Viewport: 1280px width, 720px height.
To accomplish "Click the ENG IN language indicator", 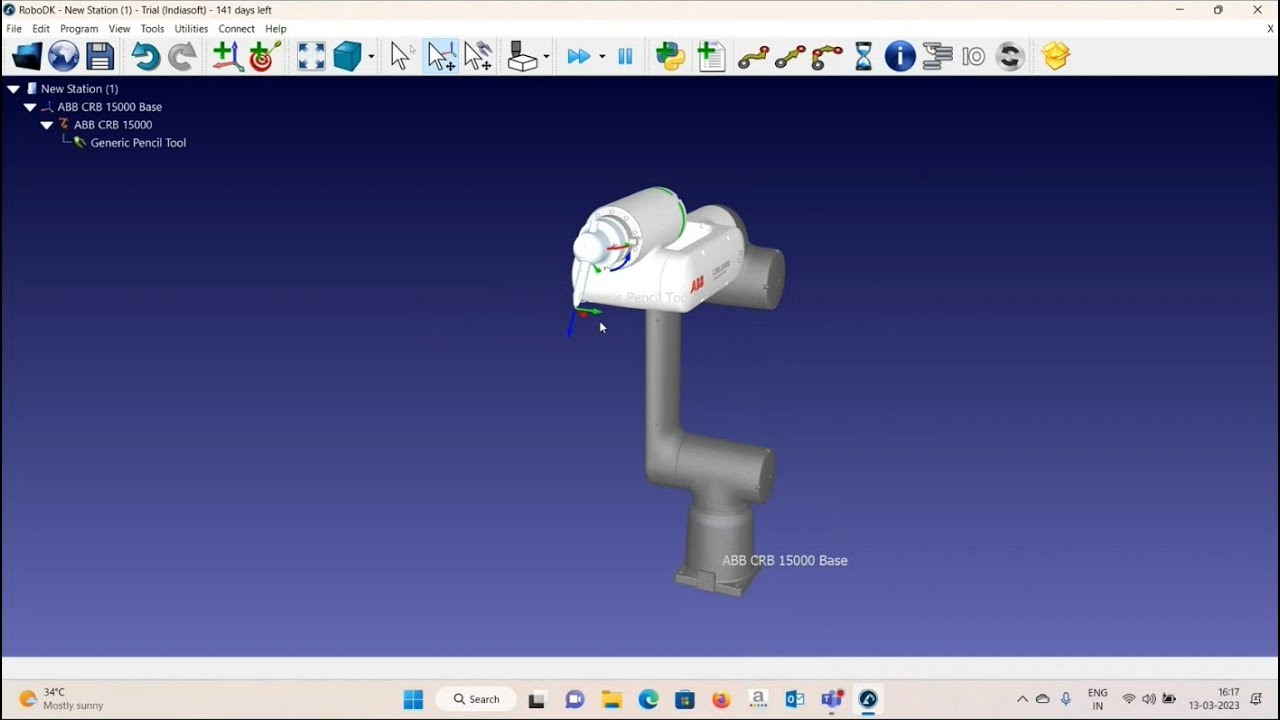I will click(x=1097, y=699).
